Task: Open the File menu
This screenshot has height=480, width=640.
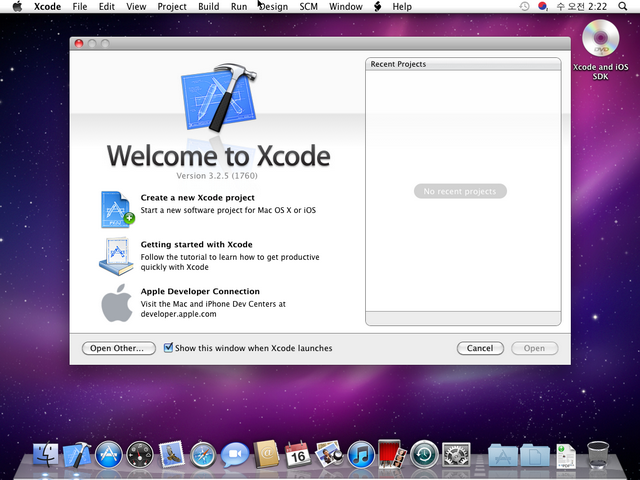Action: click(x=80, y=7)
